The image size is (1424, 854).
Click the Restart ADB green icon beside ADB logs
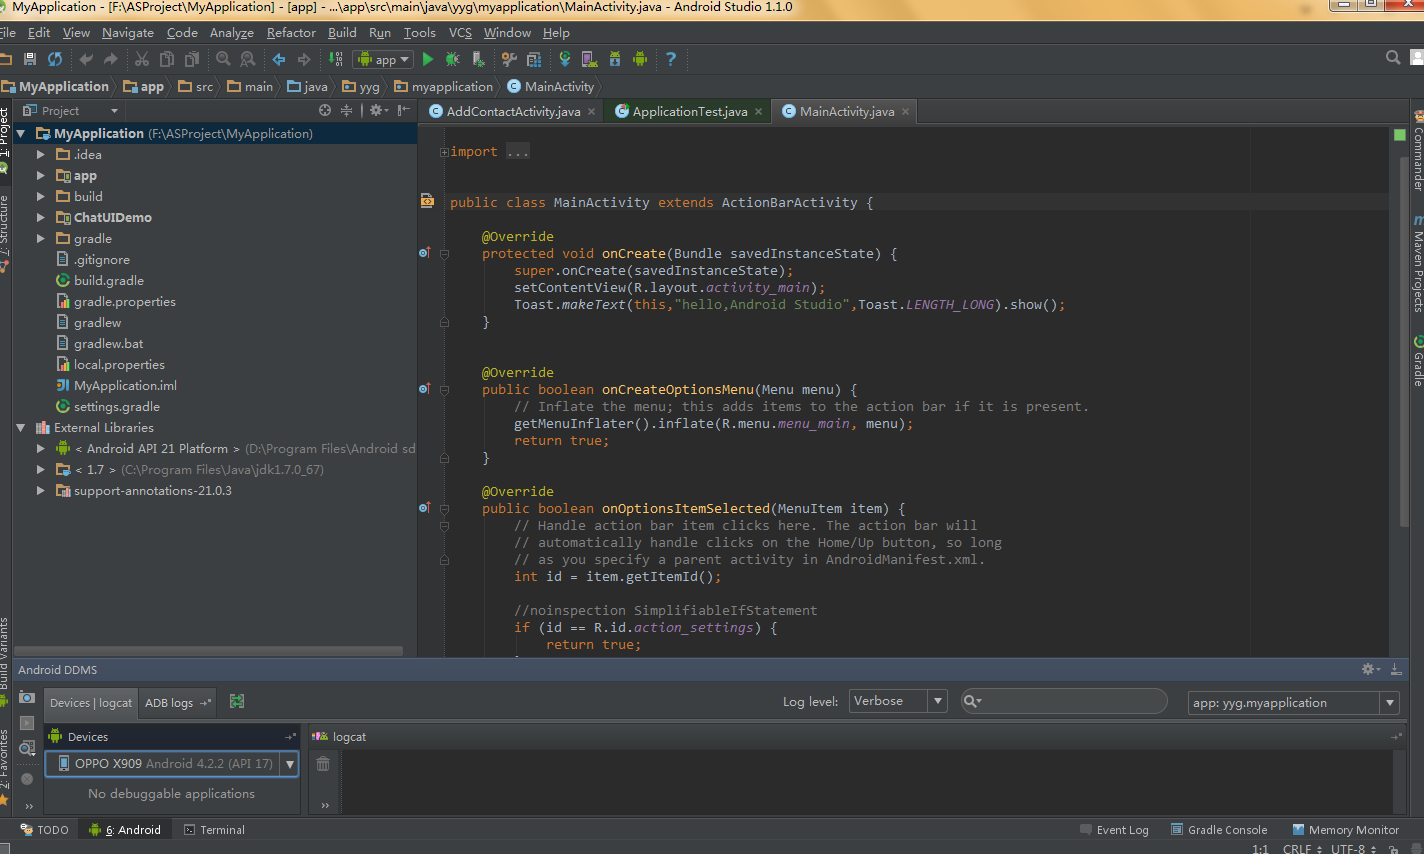pyautogui.click(x=237, y=702)
